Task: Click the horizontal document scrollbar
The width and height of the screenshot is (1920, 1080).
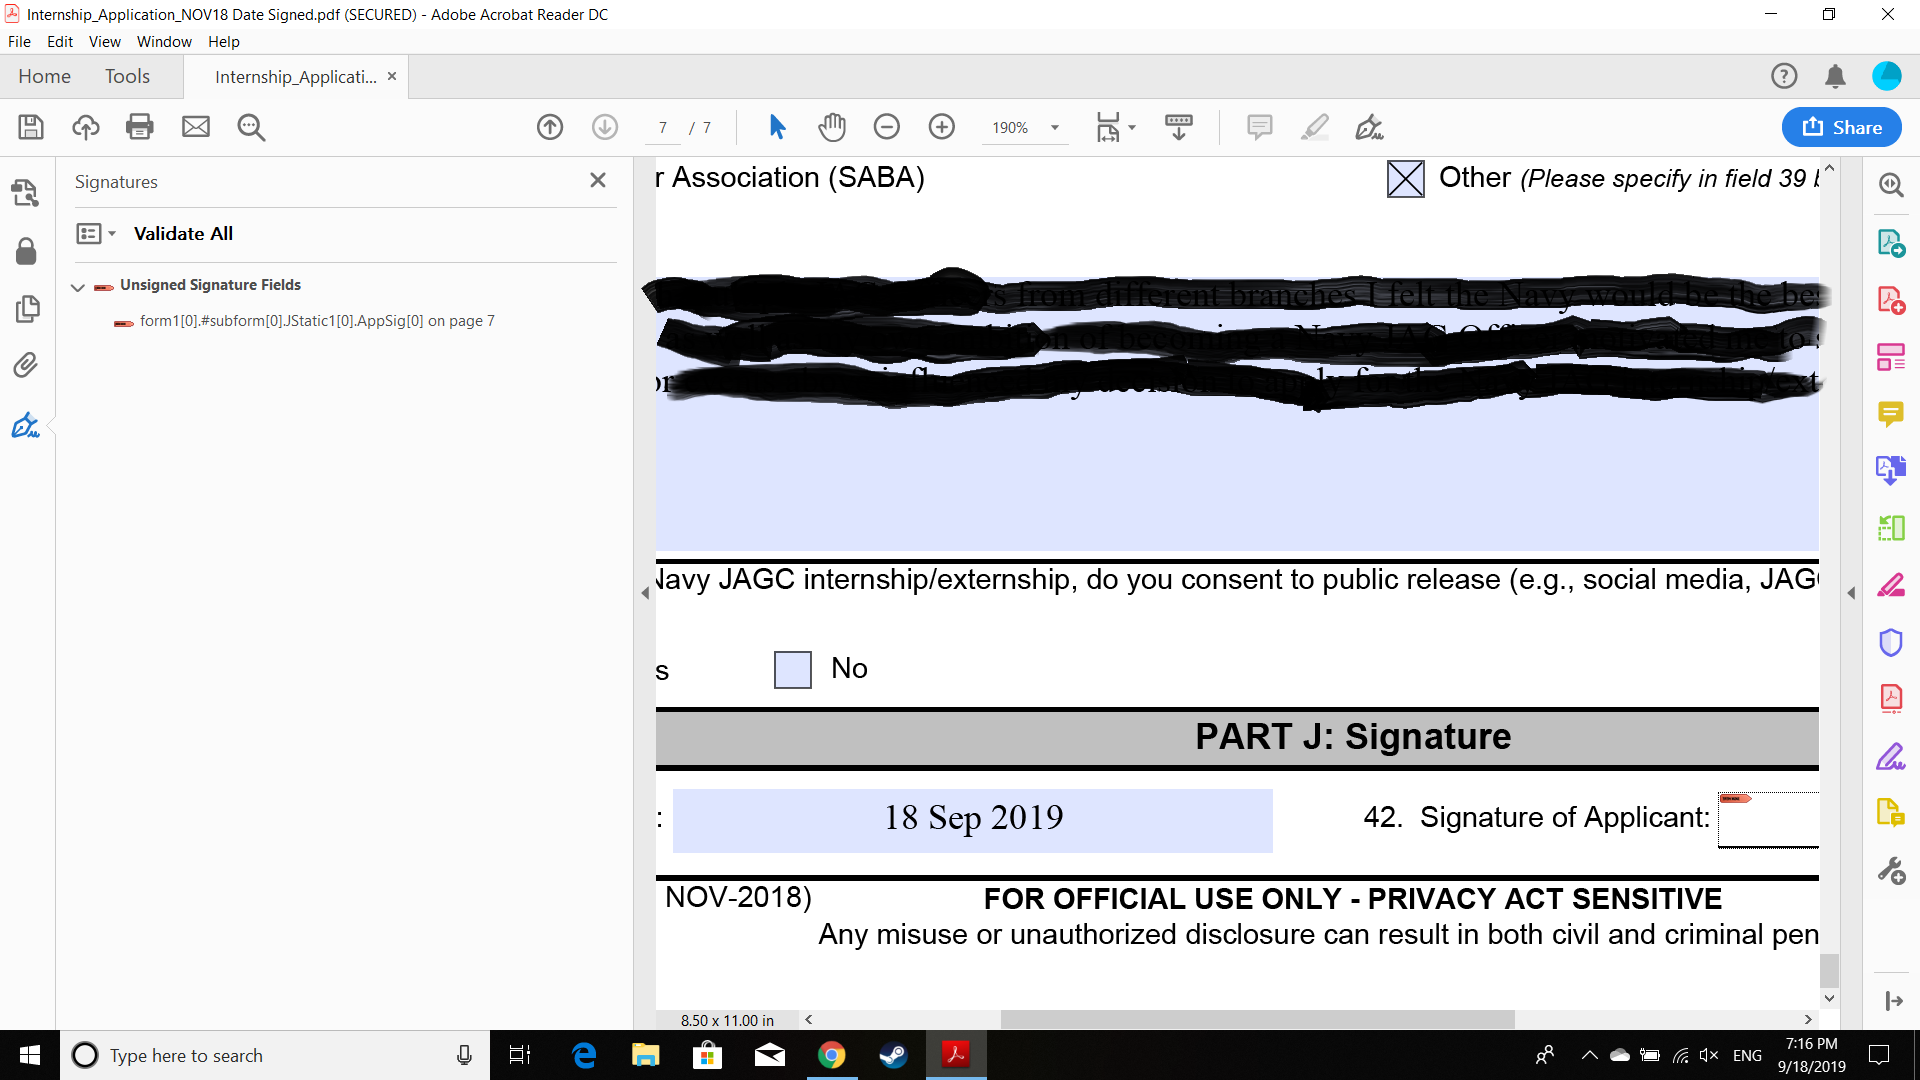Action: [1256, 1019]
